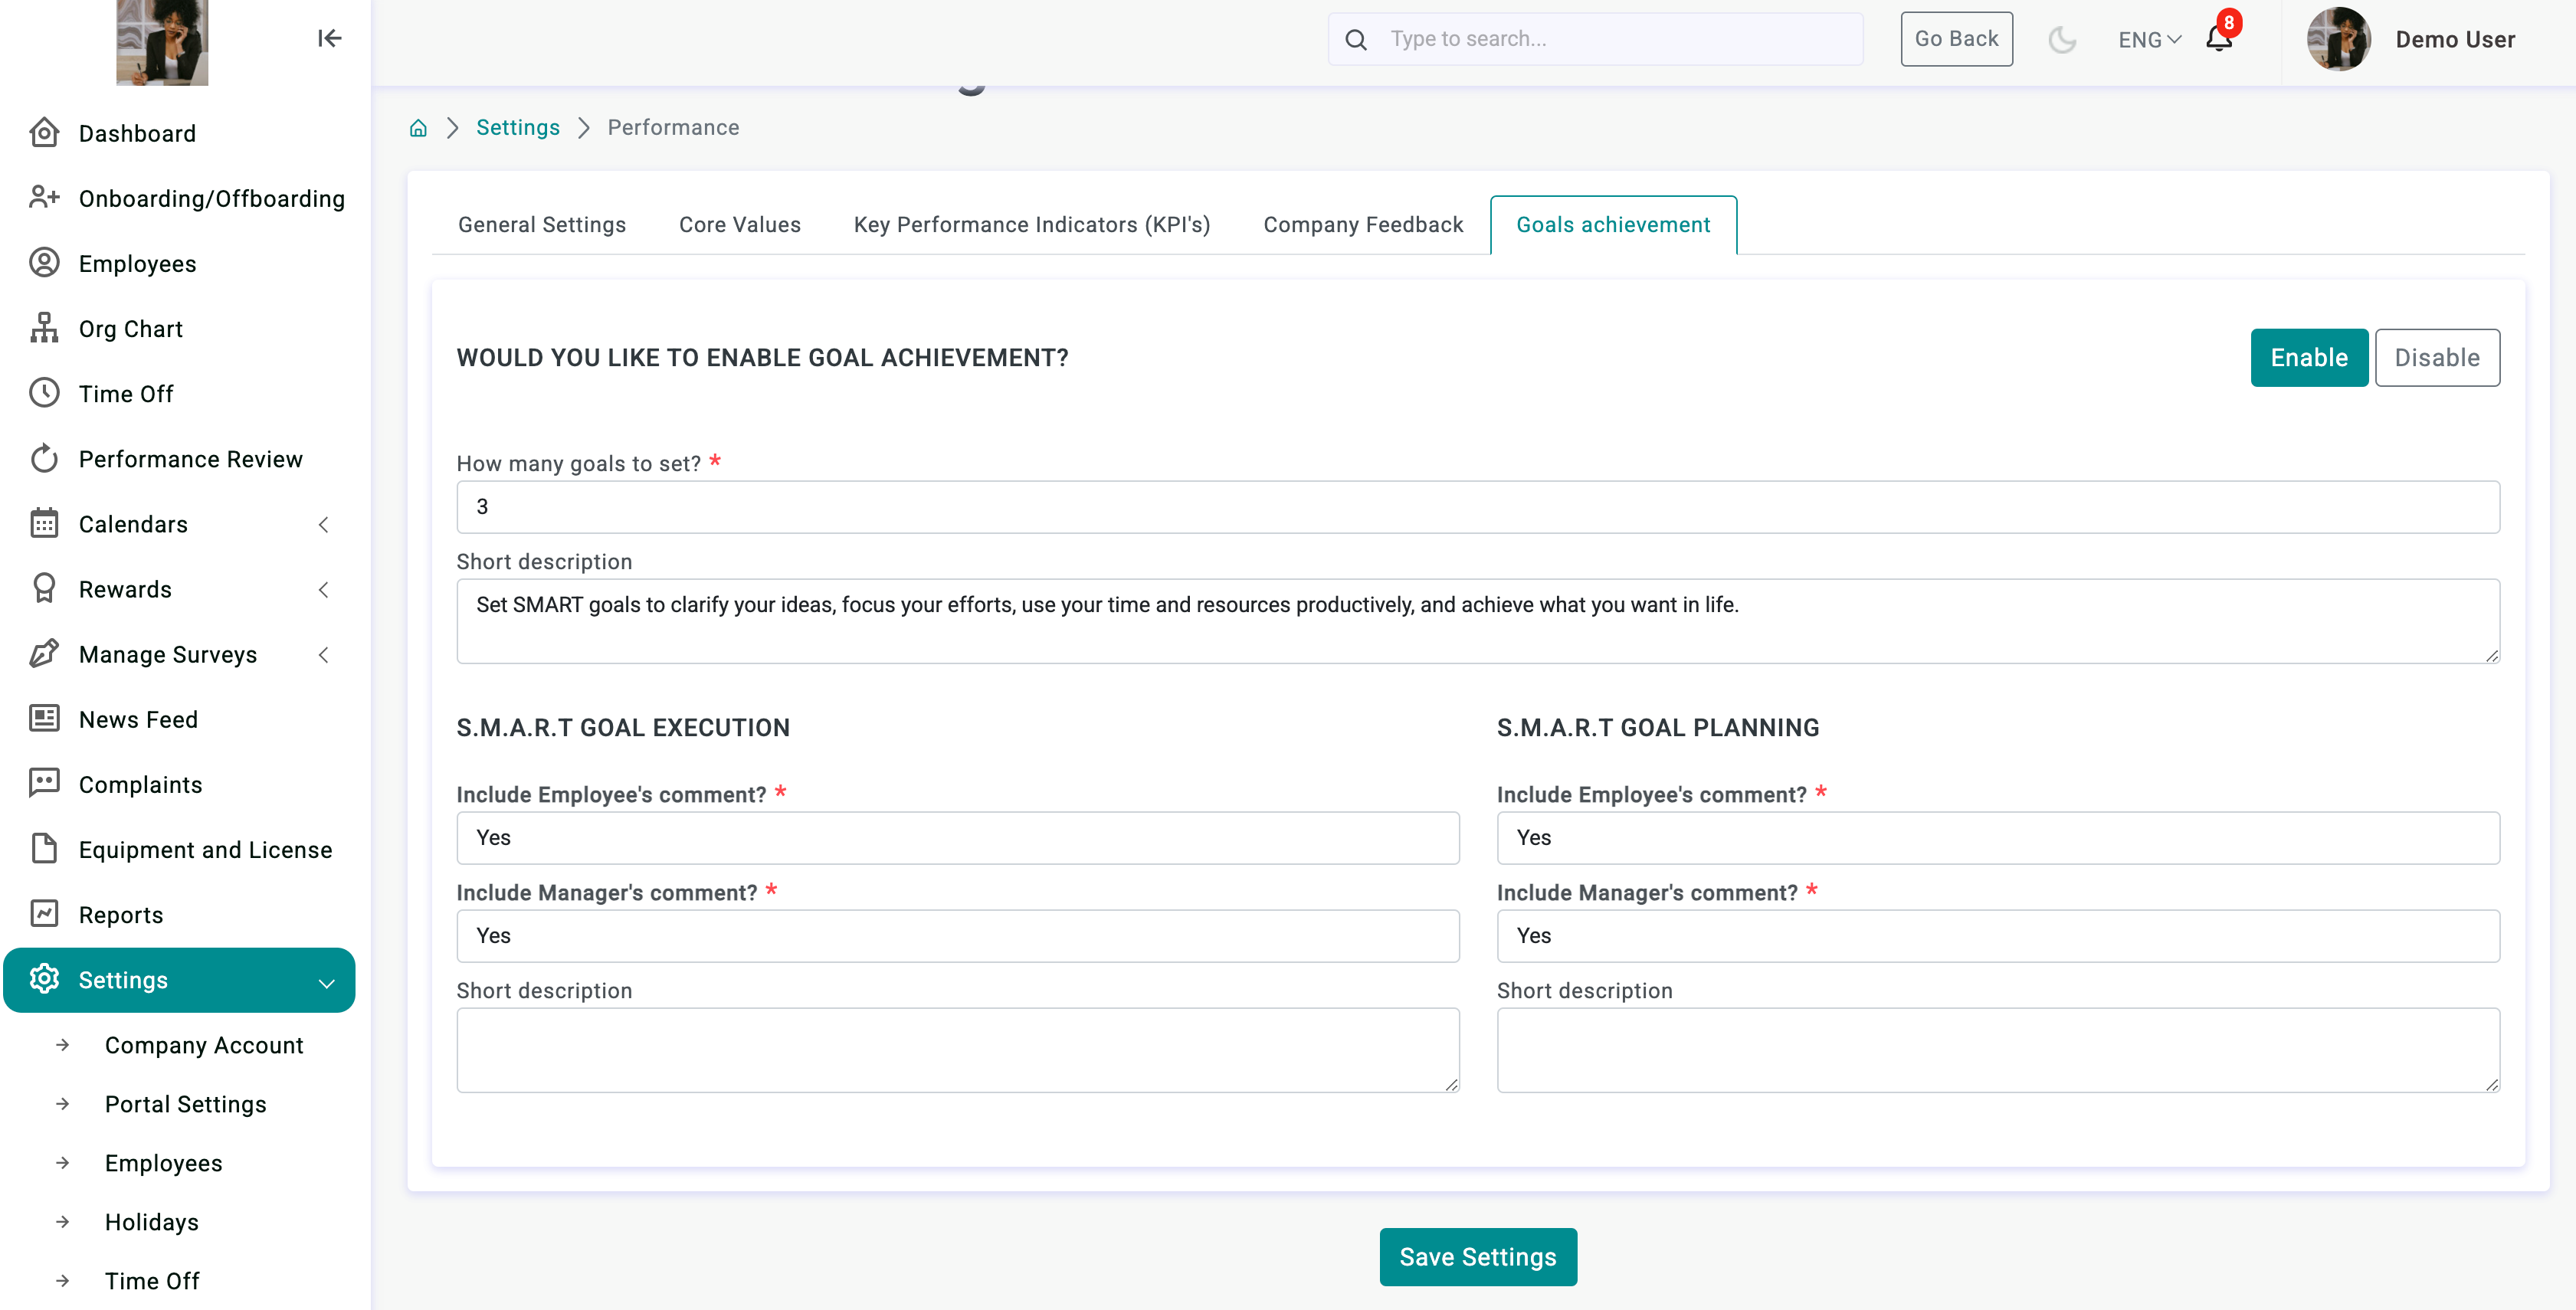The width and height of the screenshot is (2576, 1310).
Task: Click the home icon in breadcrumb
Action: pyautogui.click(x=418, y=127)
